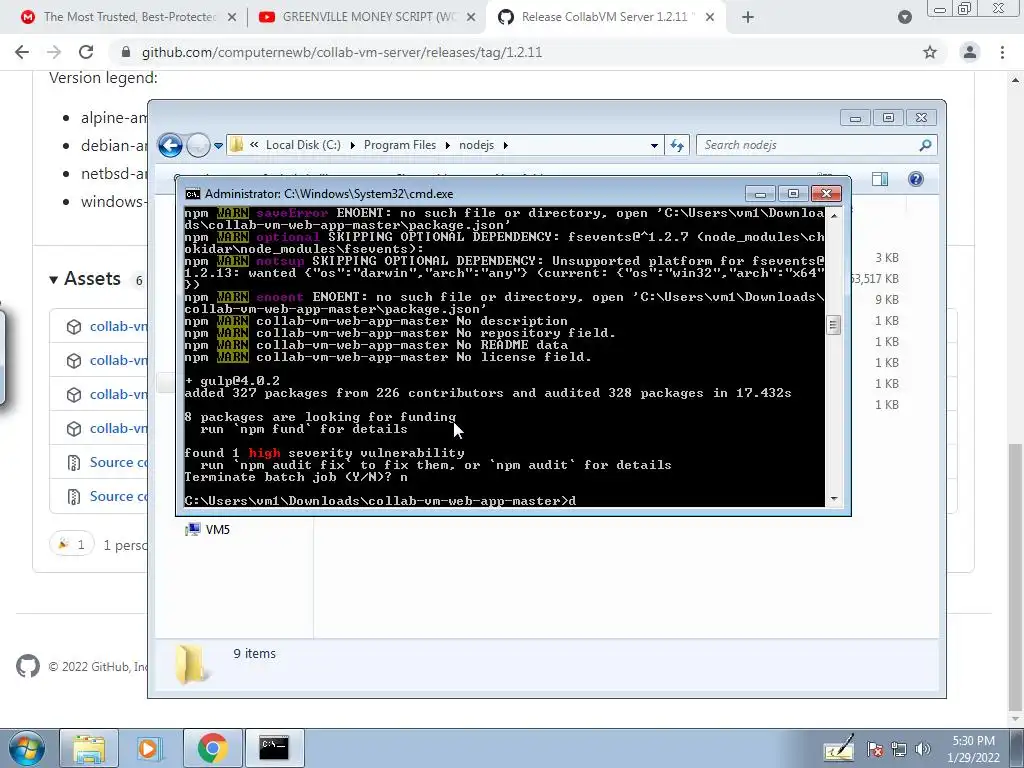Refresh the nodejs folder view
Screen dimensions: 1024x768
677,146
